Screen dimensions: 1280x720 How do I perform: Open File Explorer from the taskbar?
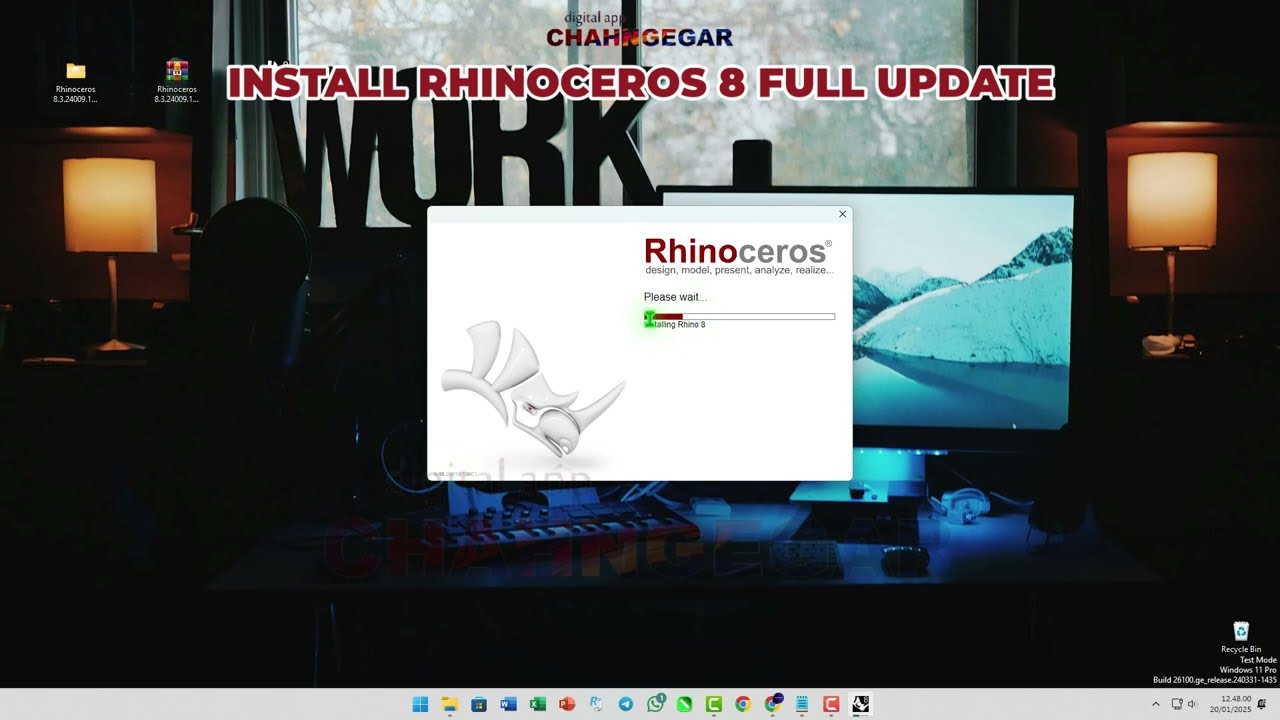449,704
